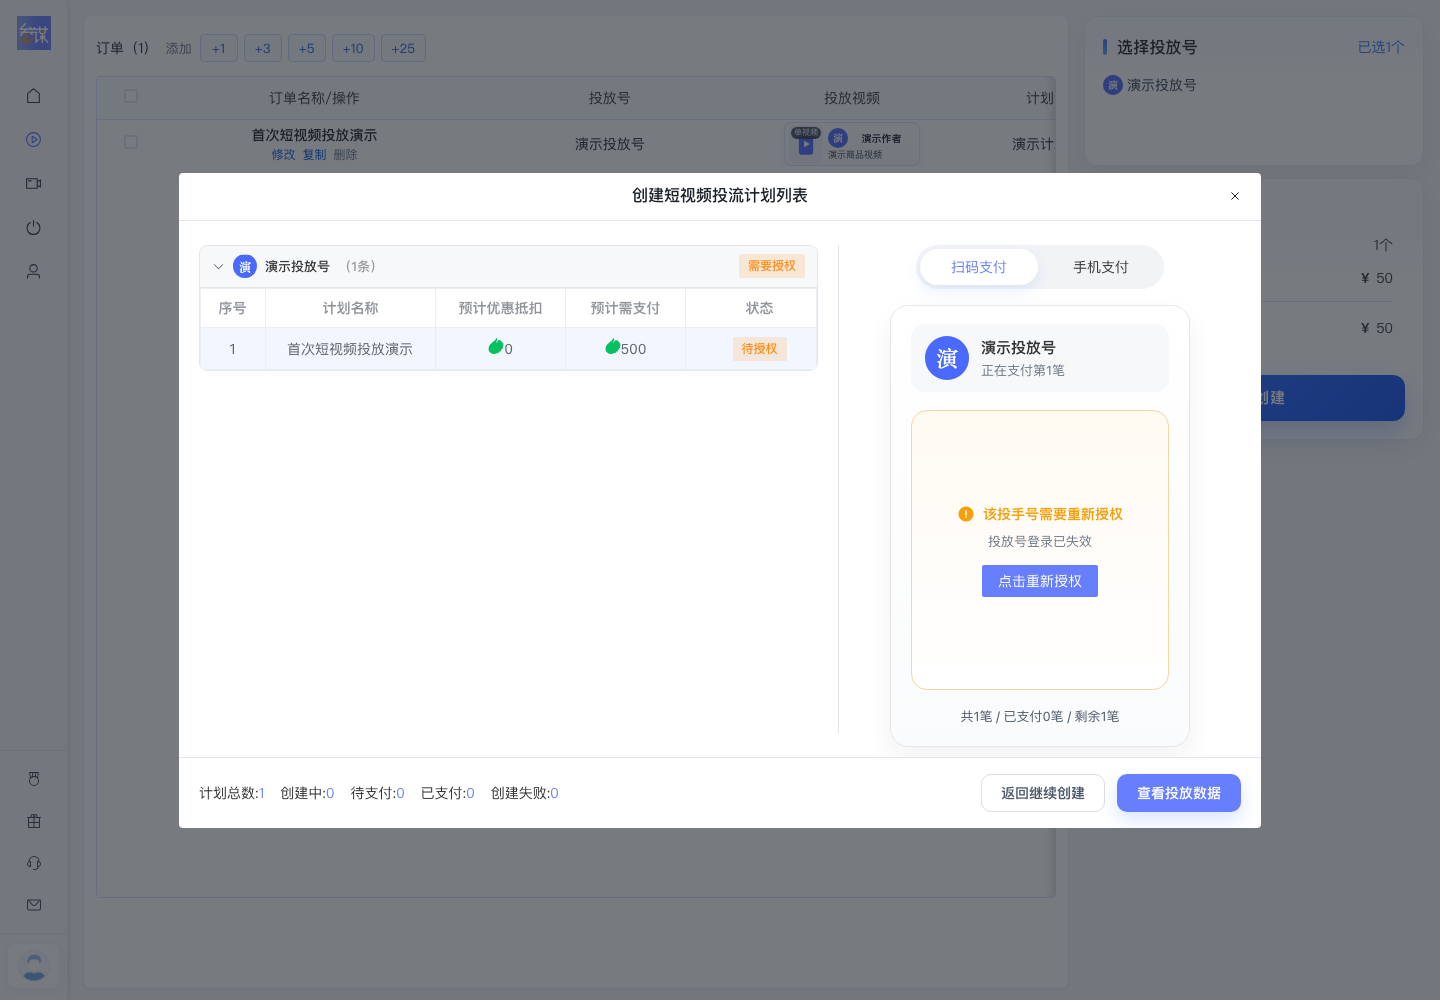Click 查看投放数据 button
The width and height of the screenshot is (1440, 1000).
pos(1179,793)
